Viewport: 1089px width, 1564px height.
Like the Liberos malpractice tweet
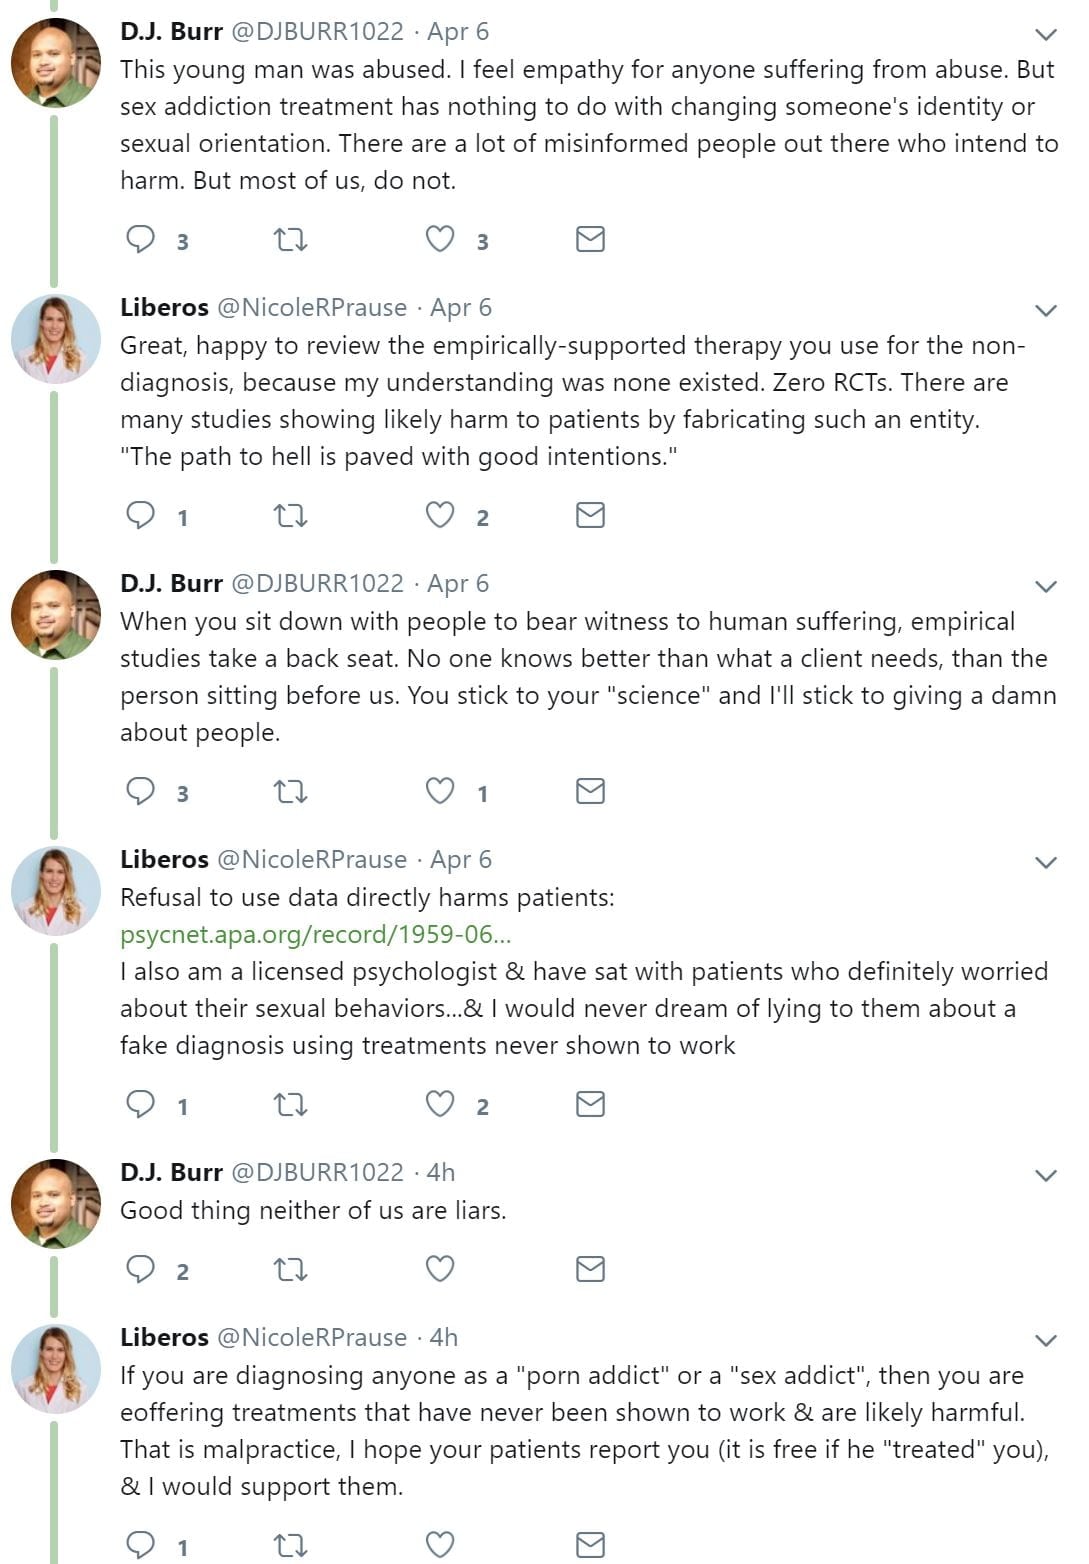(440, 1544)
